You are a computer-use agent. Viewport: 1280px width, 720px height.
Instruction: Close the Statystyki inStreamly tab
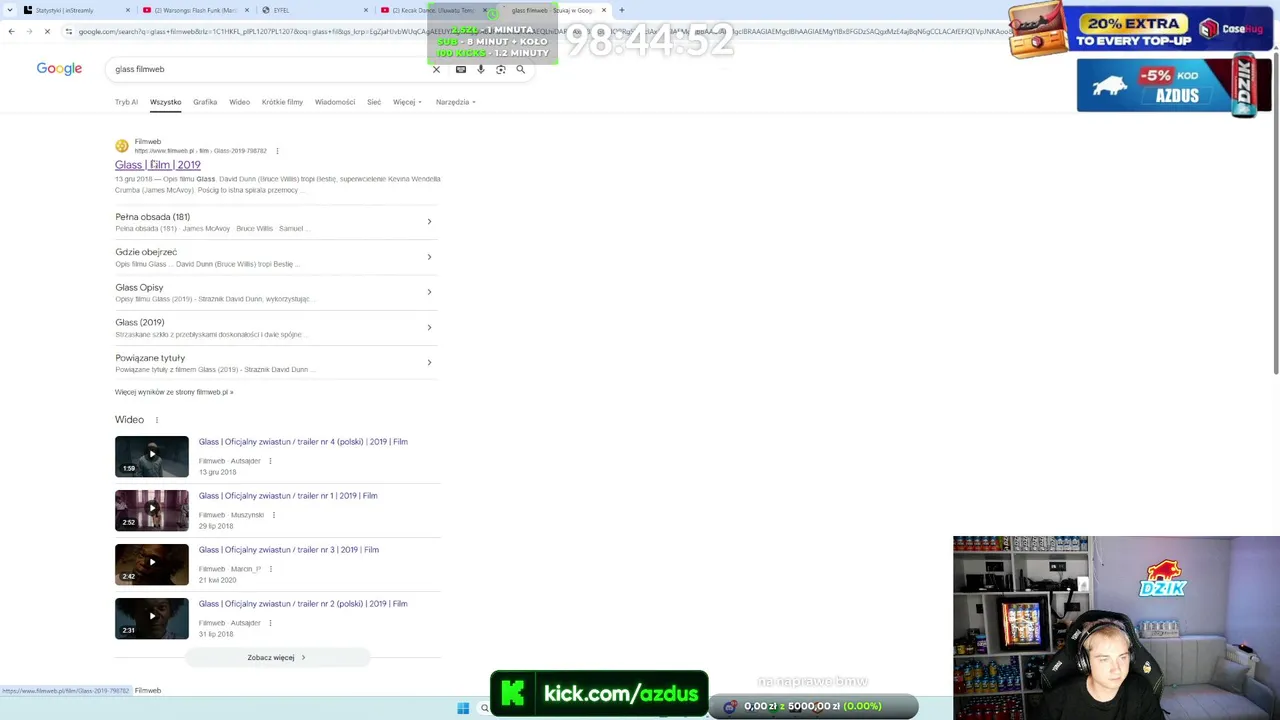(x=128, y=10)
